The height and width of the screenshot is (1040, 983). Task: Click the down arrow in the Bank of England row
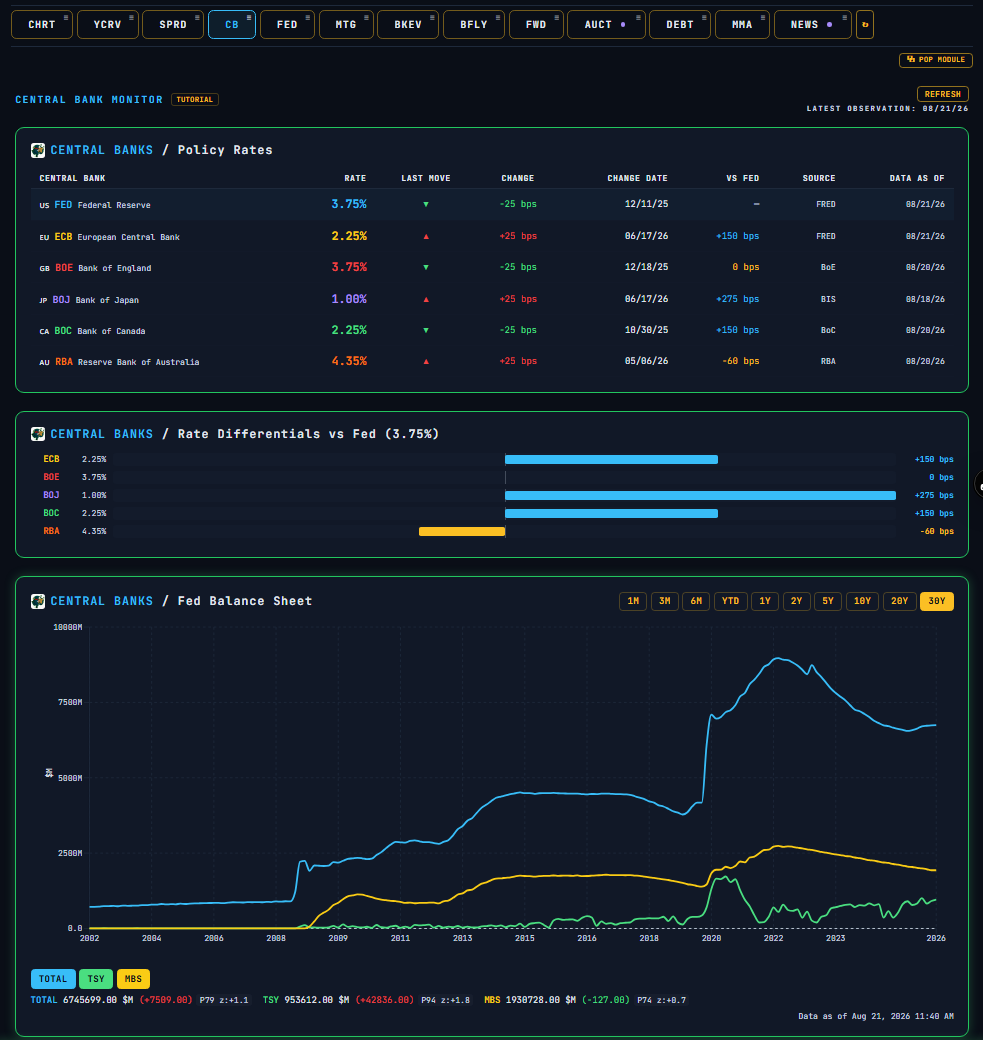tap(426, 267)
